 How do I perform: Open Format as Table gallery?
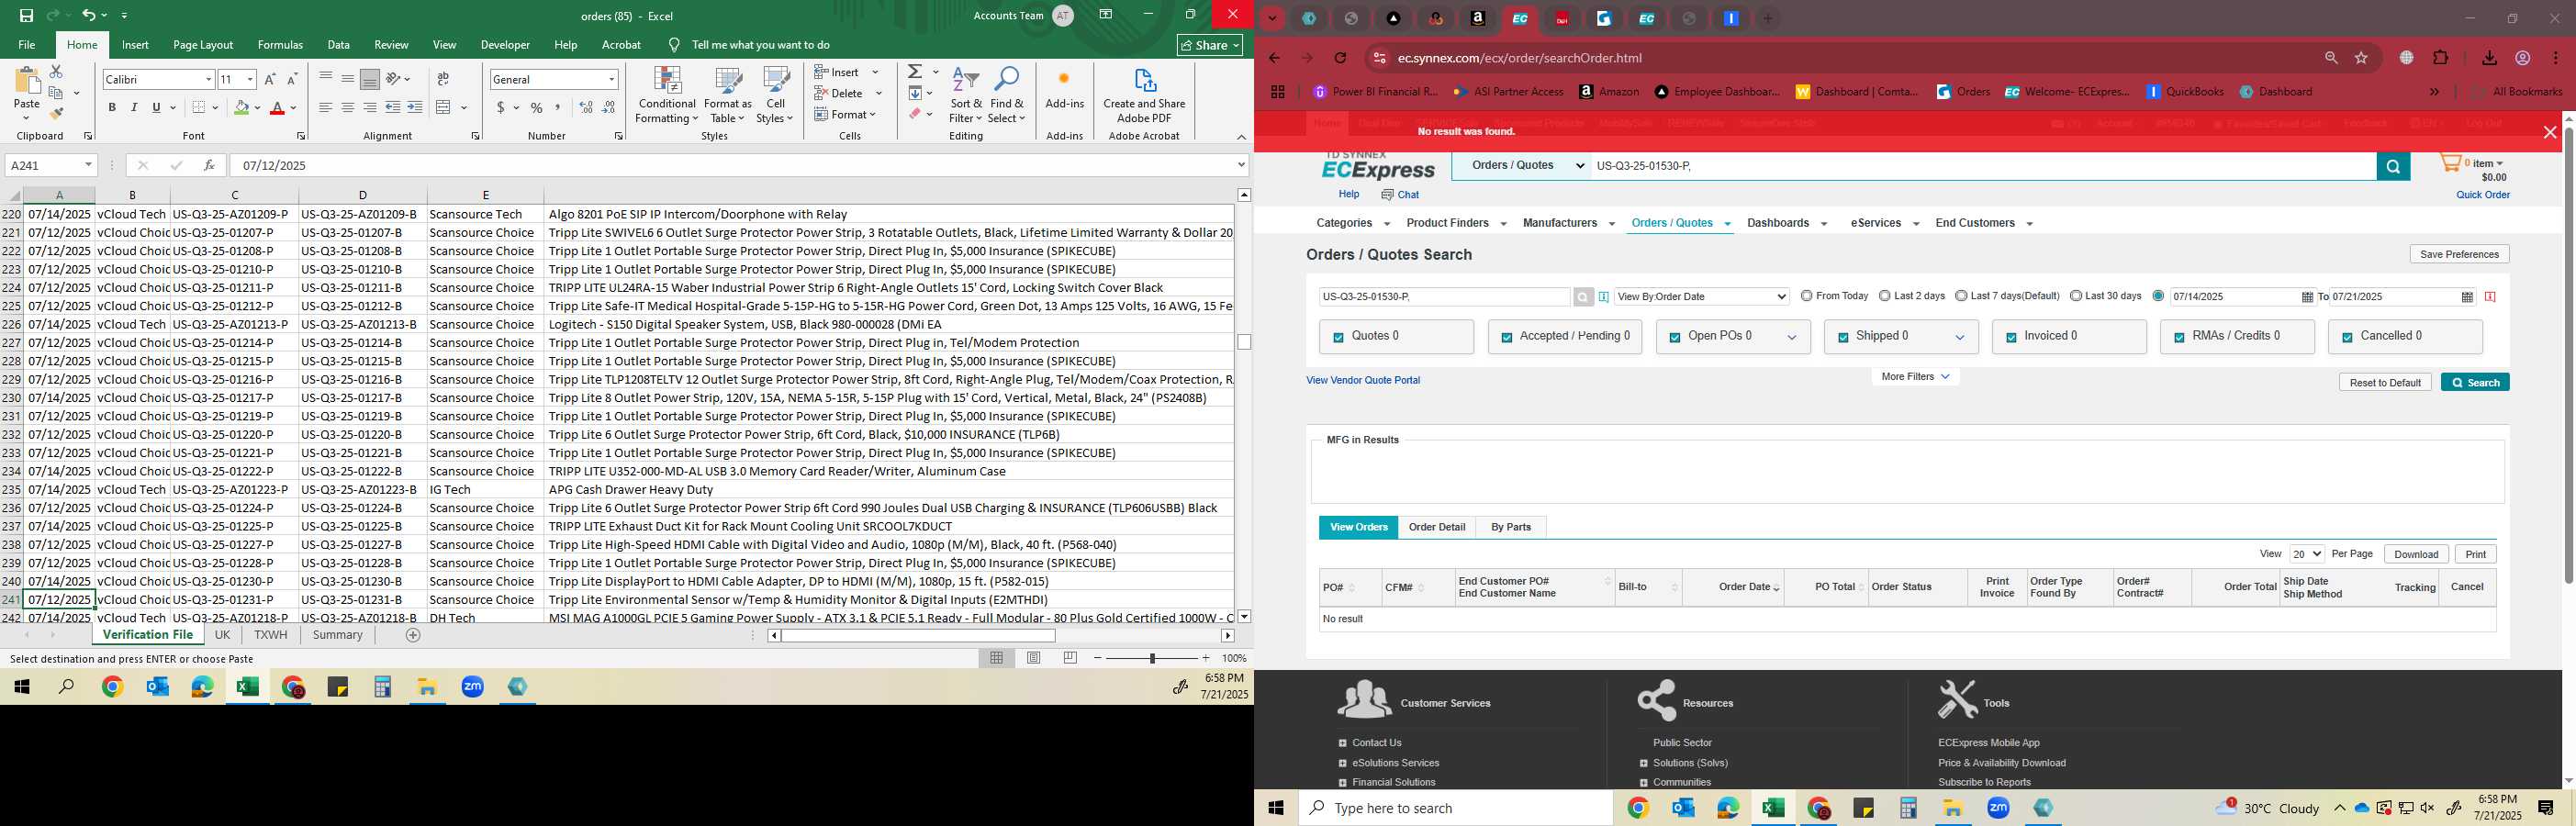tap(728, 96)
